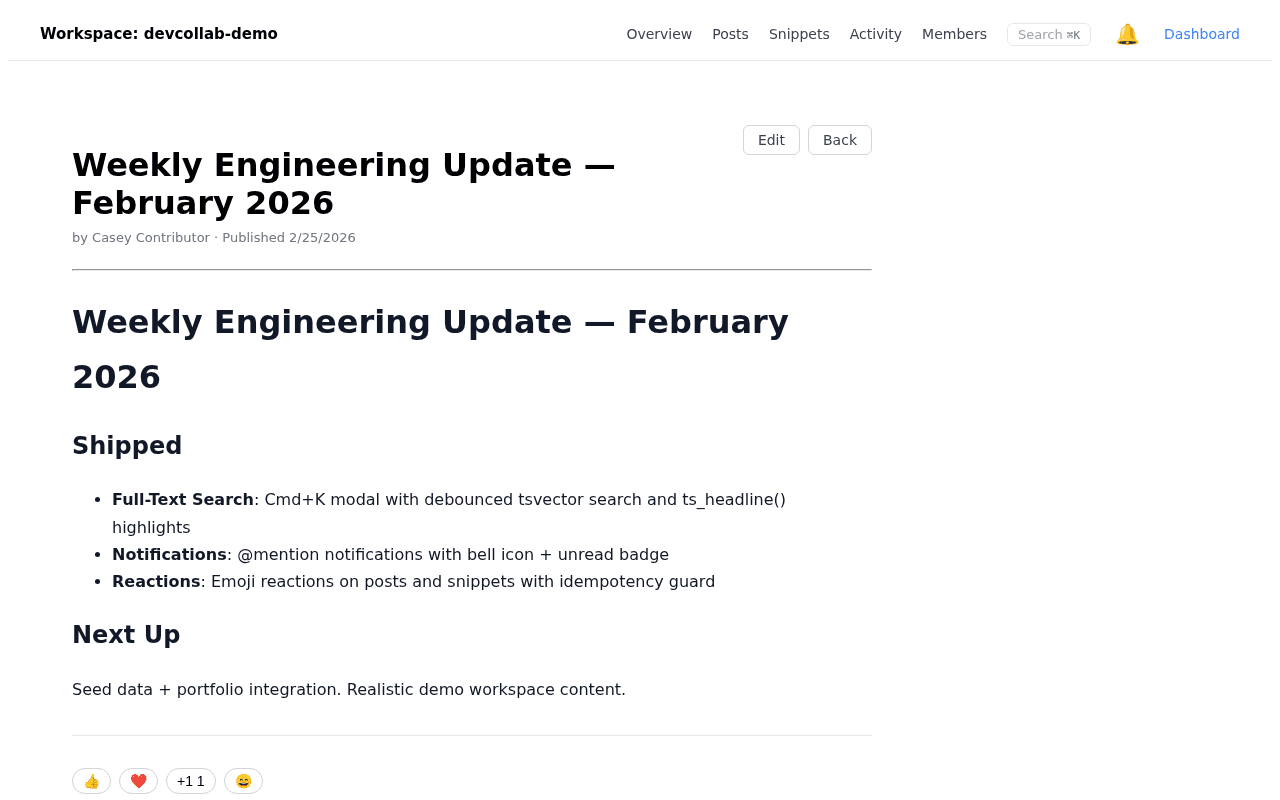
Task: Open the notifications bell
Action: coord(1127,34)
